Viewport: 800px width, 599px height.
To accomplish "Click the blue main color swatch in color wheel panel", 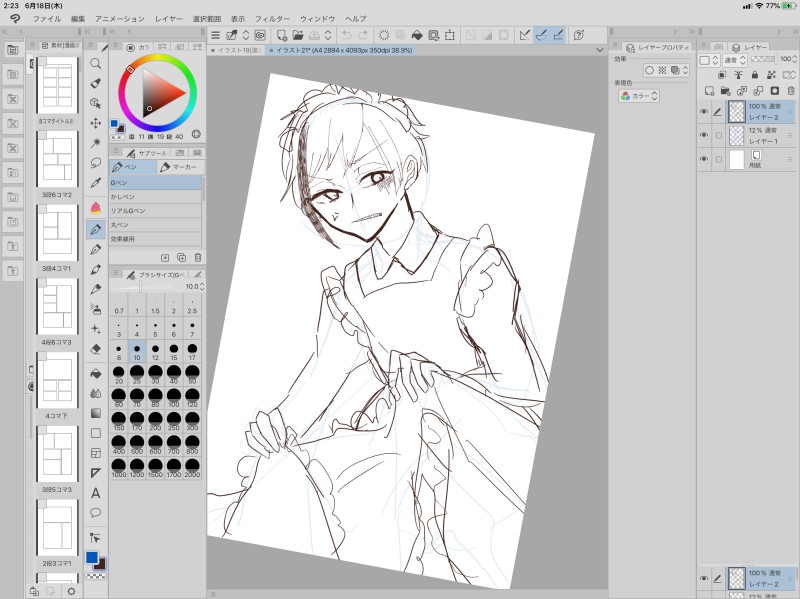I will (x=114, y=123).
